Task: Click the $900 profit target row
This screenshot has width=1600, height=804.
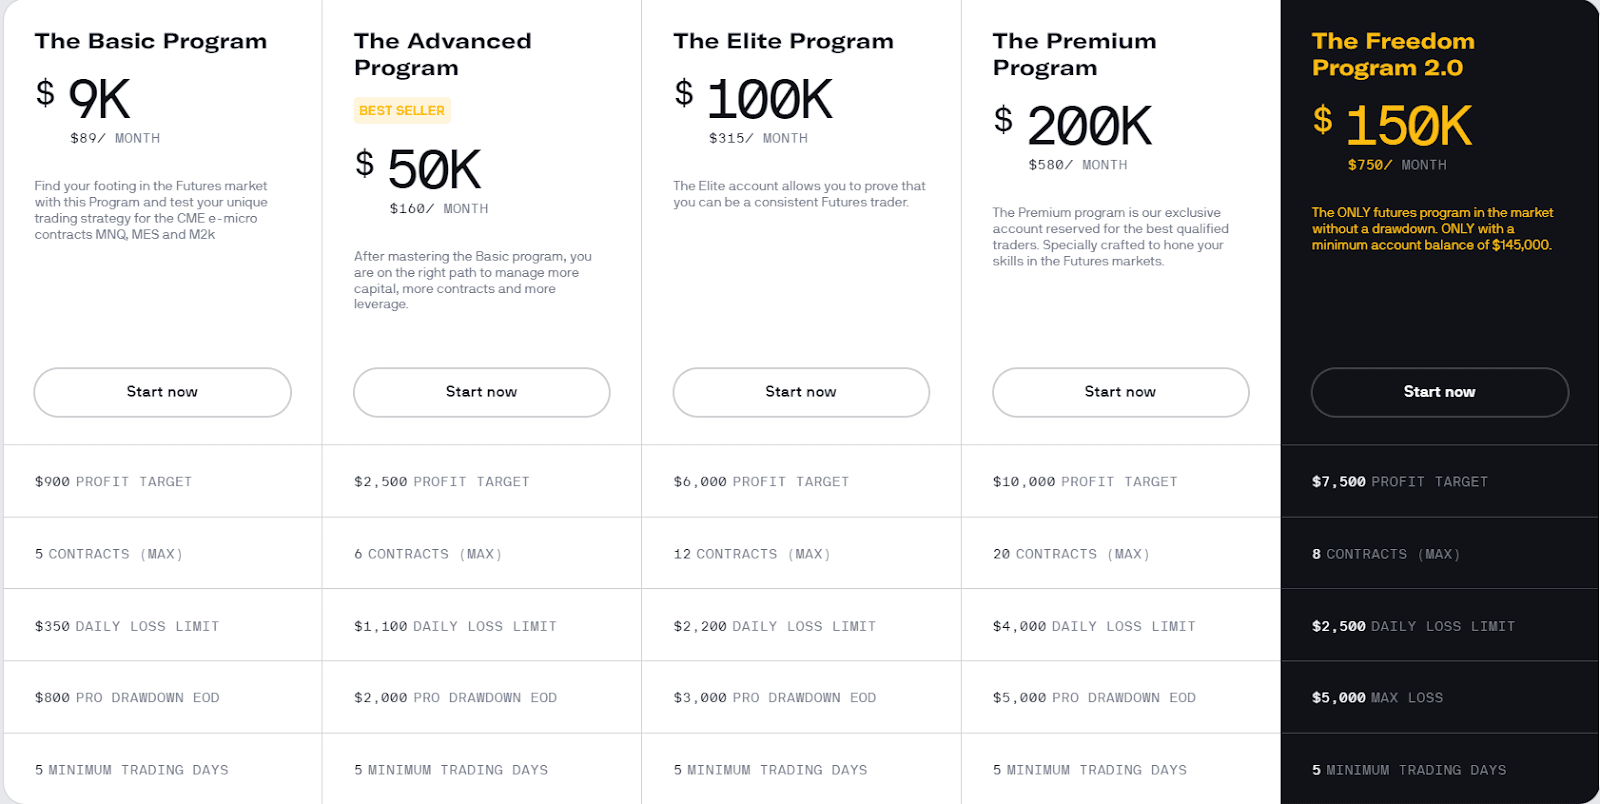Action: click(162, 481)
